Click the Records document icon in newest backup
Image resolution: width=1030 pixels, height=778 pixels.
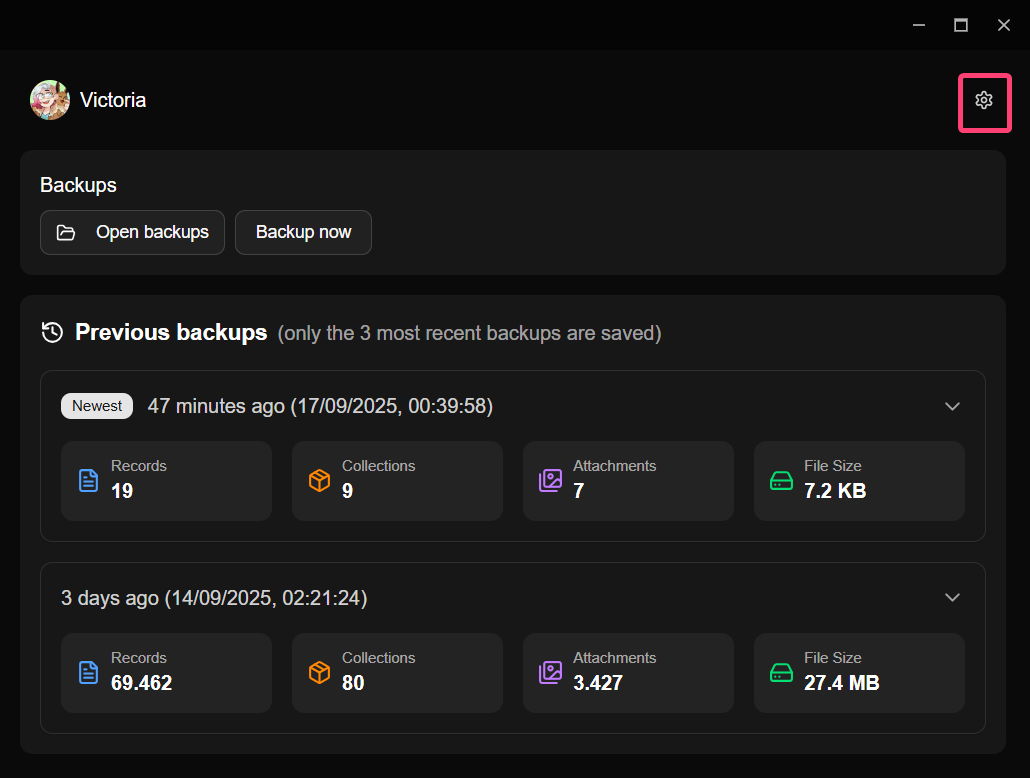(89, 481)
